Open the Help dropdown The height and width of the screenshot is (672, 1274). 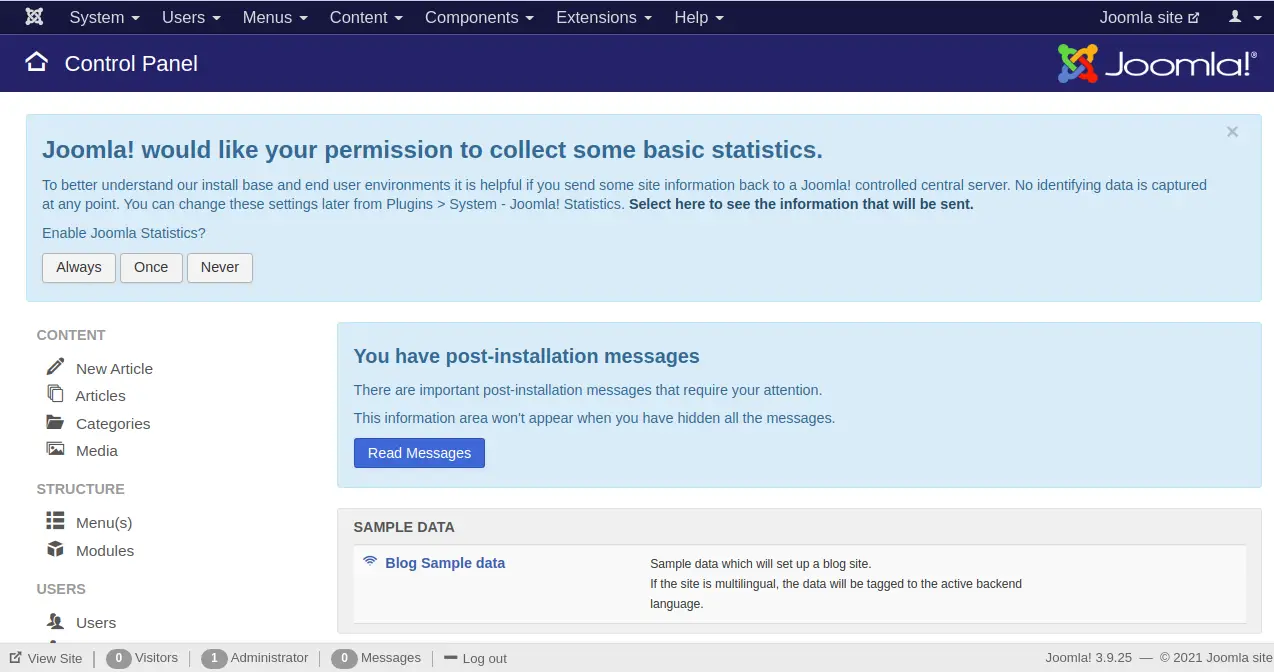699,17
